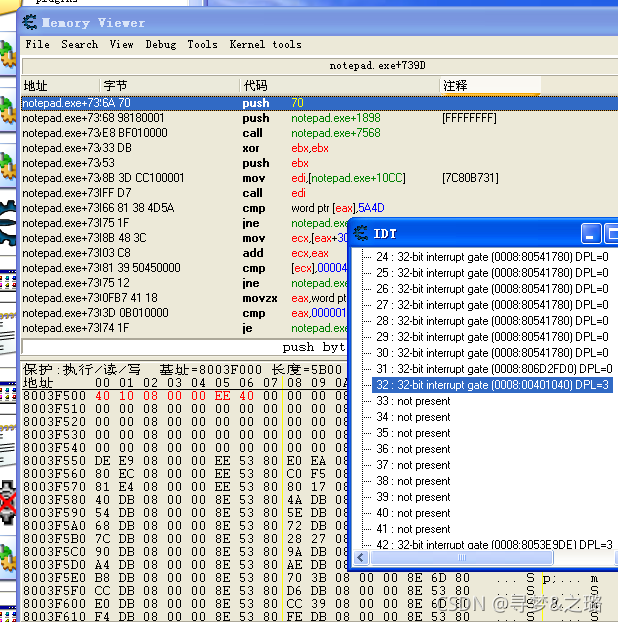Select the 'push notepad.exe+1898' instruction row

pos(320,118)
